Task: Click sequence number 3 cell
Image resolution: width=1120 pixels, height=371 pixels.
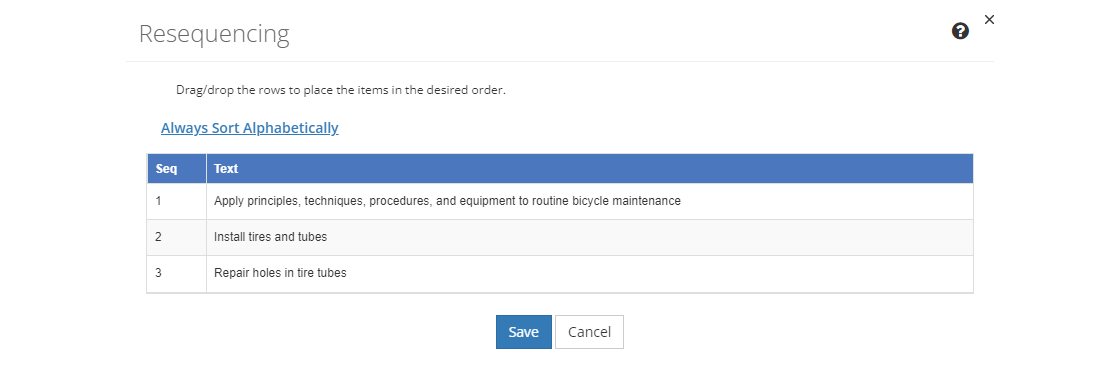Action: point(176,274)
